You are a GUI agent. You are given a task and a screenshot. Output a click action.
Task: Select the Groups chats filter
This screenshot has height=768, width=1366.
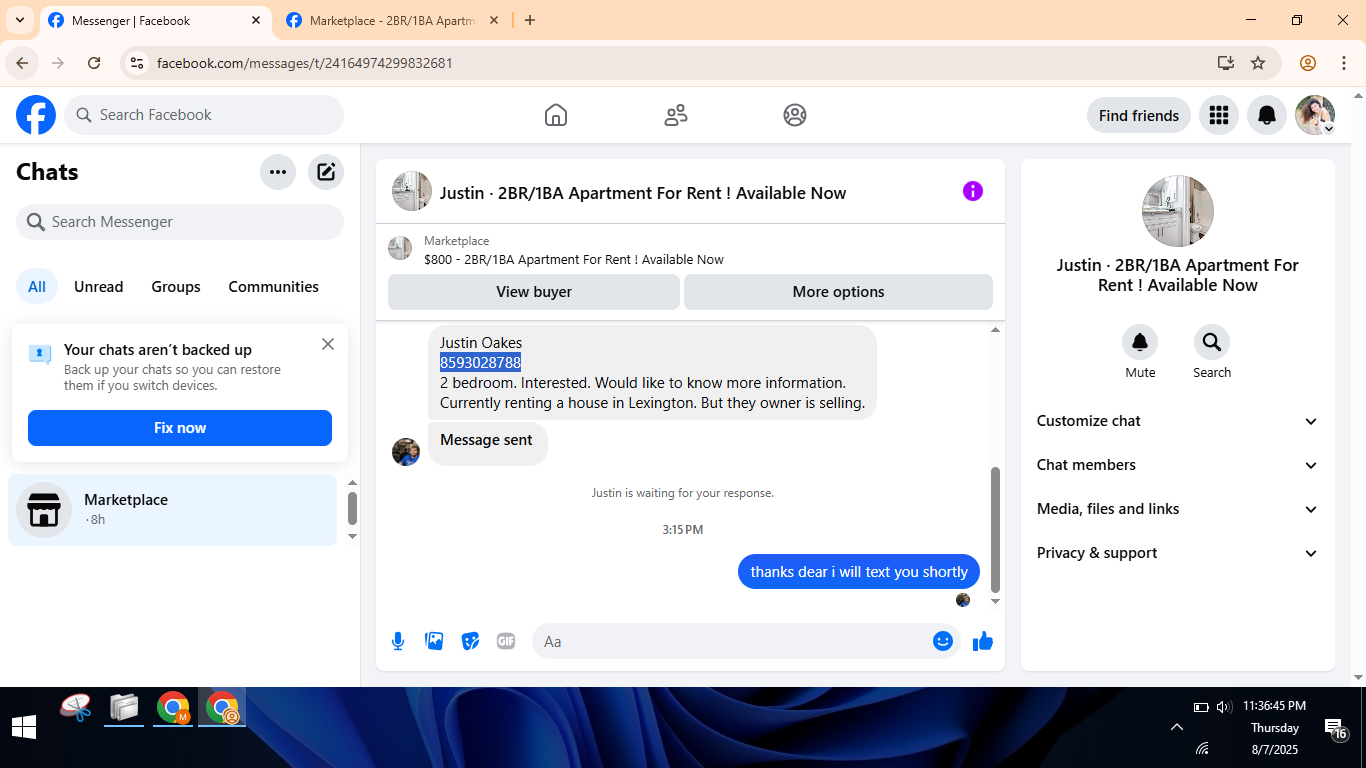pyautogui.click(x=176, y=287)
